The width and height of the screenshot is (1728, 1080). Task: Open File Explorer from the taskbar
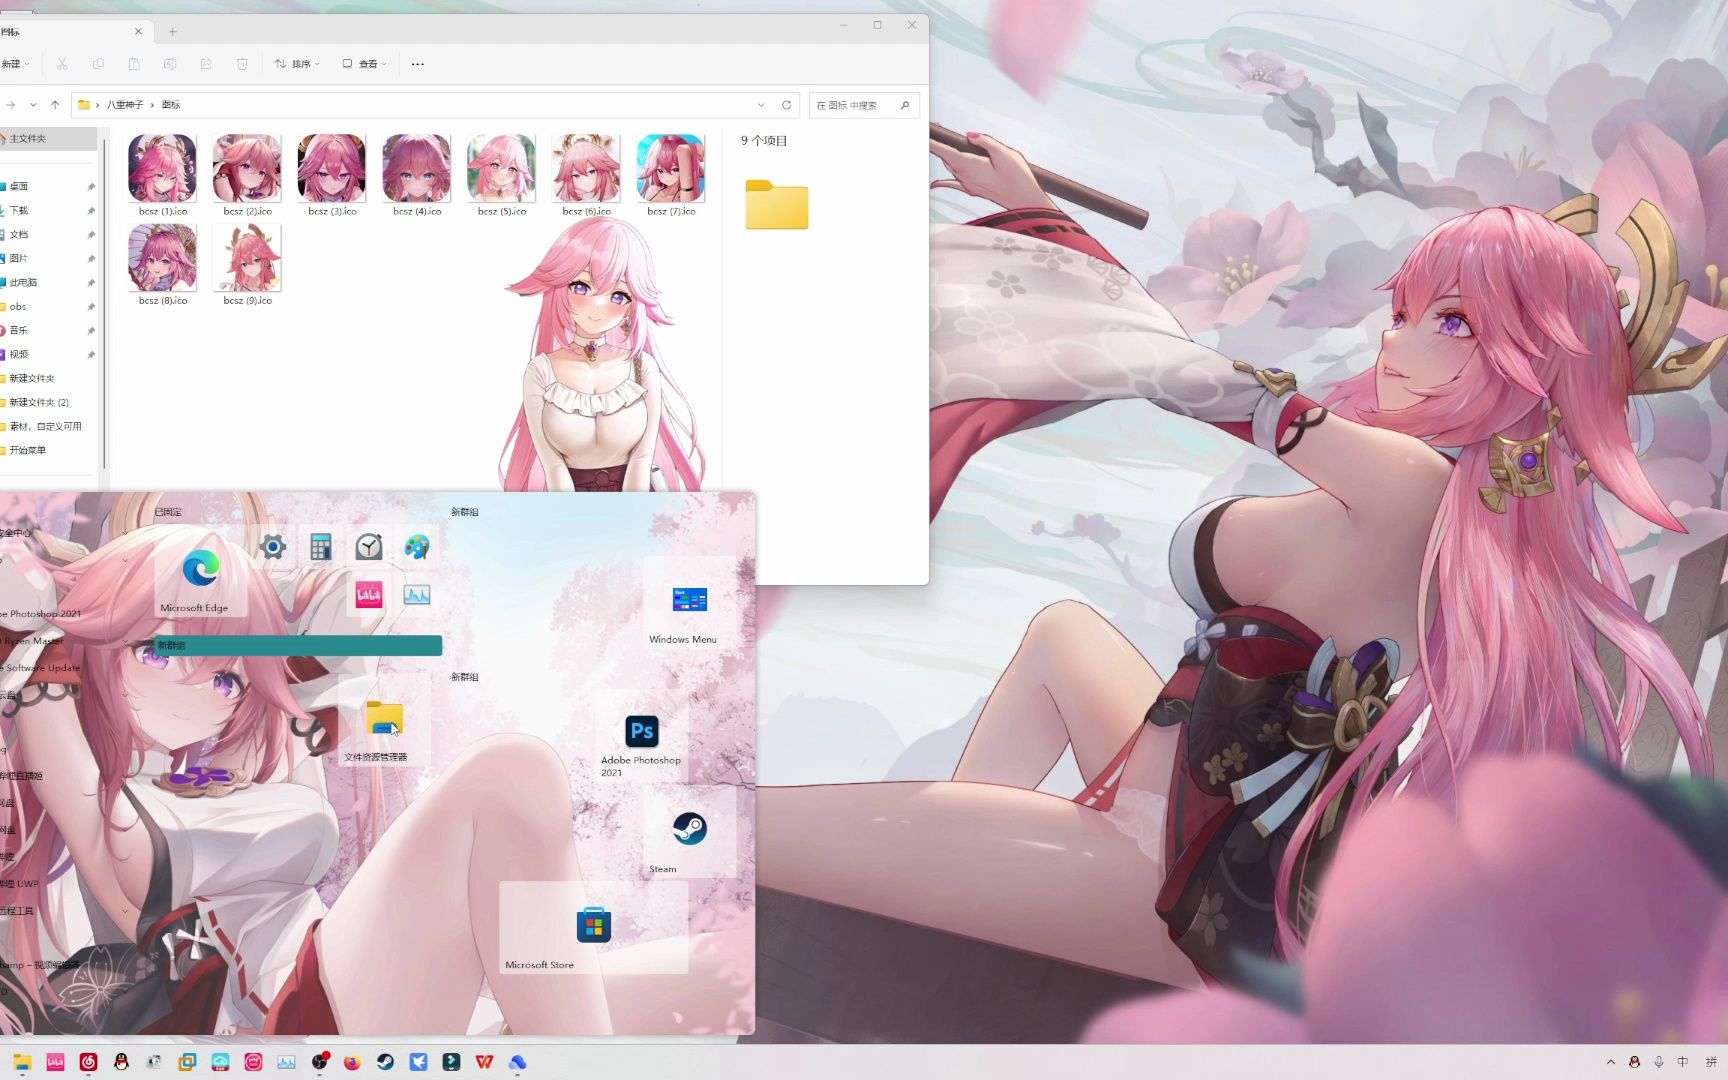coord(22,1062)
